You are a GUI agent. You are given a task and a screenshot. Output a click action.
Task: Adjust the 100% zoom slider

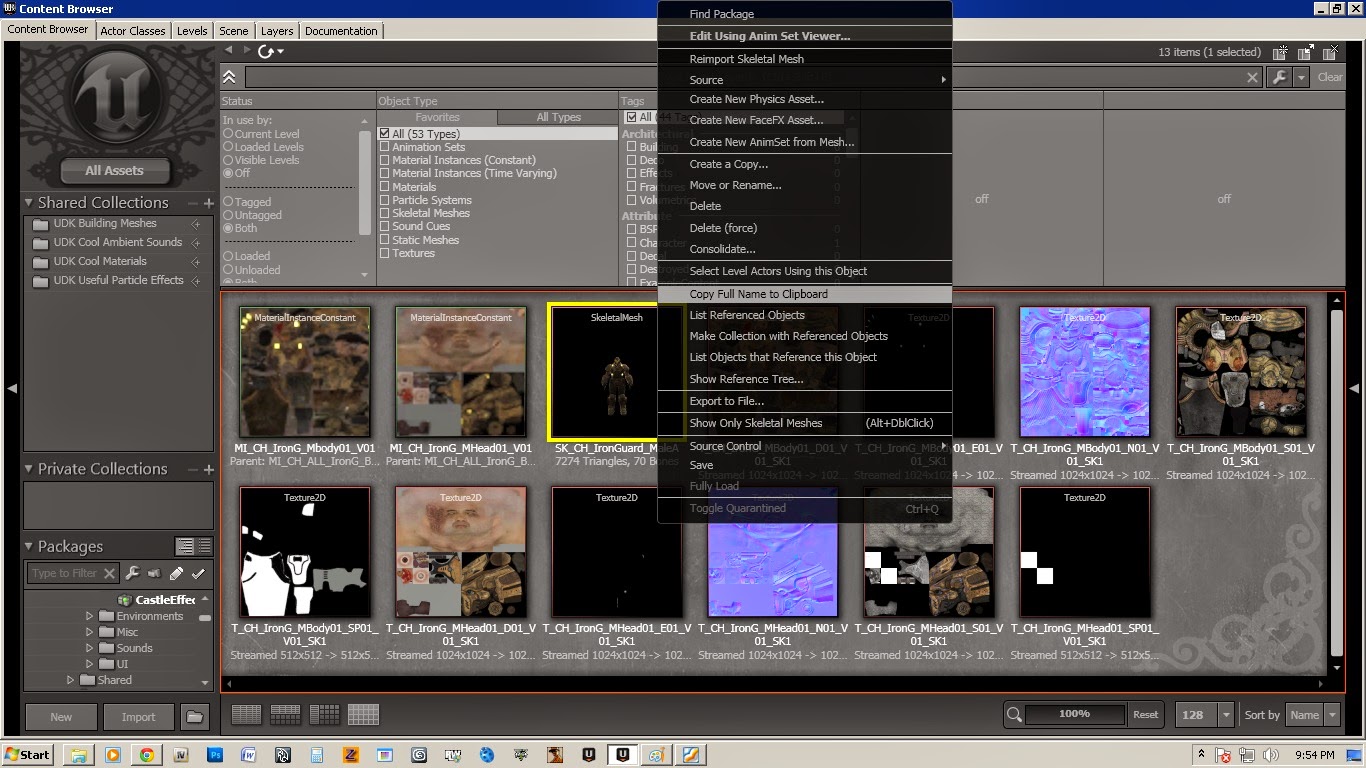point(1074,714)
